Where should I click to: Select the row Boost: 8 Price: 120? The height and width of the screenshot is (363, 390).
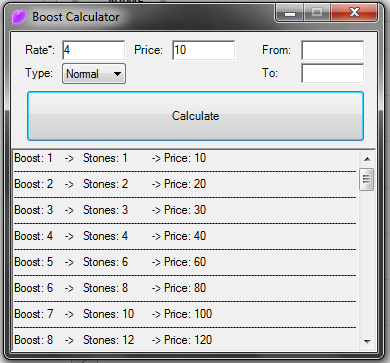pos(185,340)
